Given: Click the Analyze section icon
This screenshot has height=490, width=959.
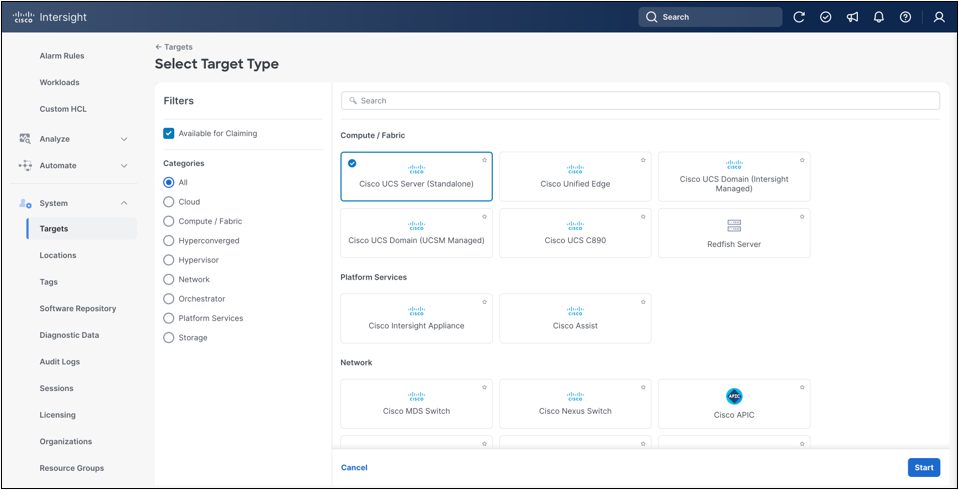Looking at the screenshot, I should coord(25,139).
